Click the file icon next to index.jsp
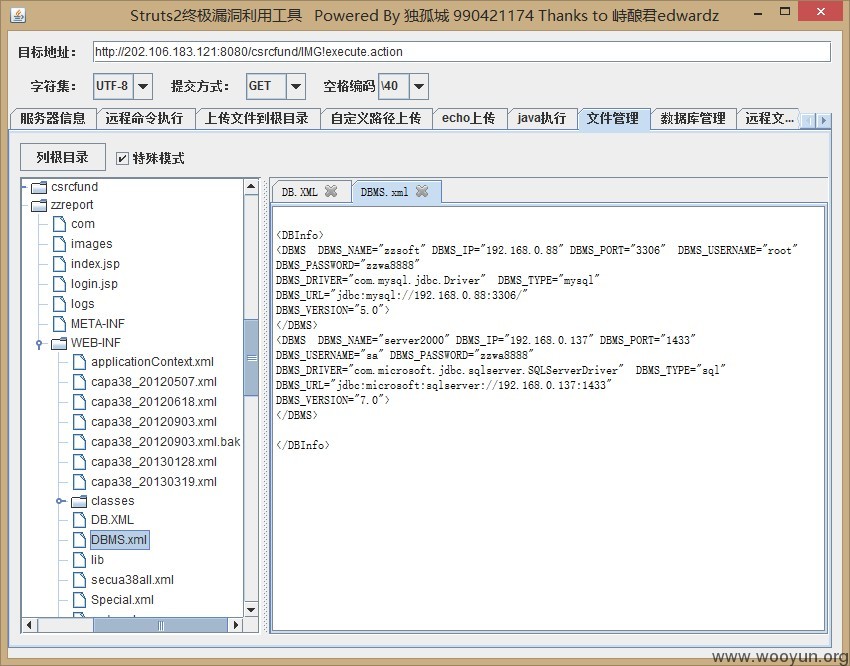 click(x=59, y=264)
